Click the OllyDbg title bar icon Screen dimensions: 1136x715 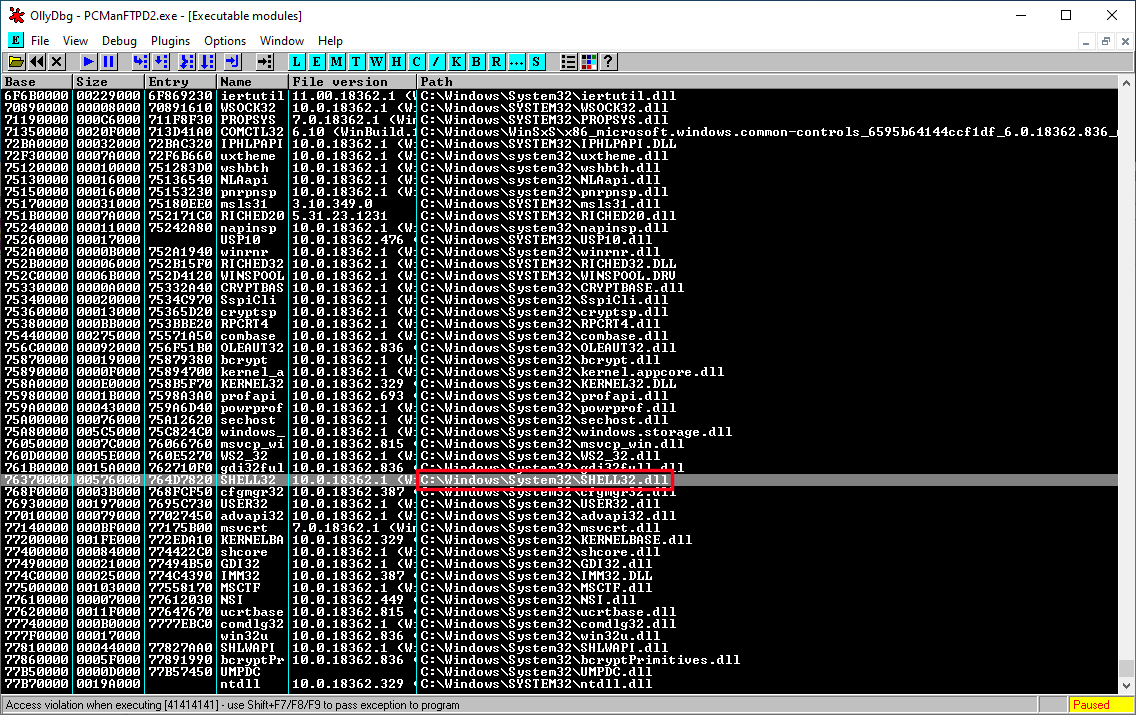coord(16,15)
